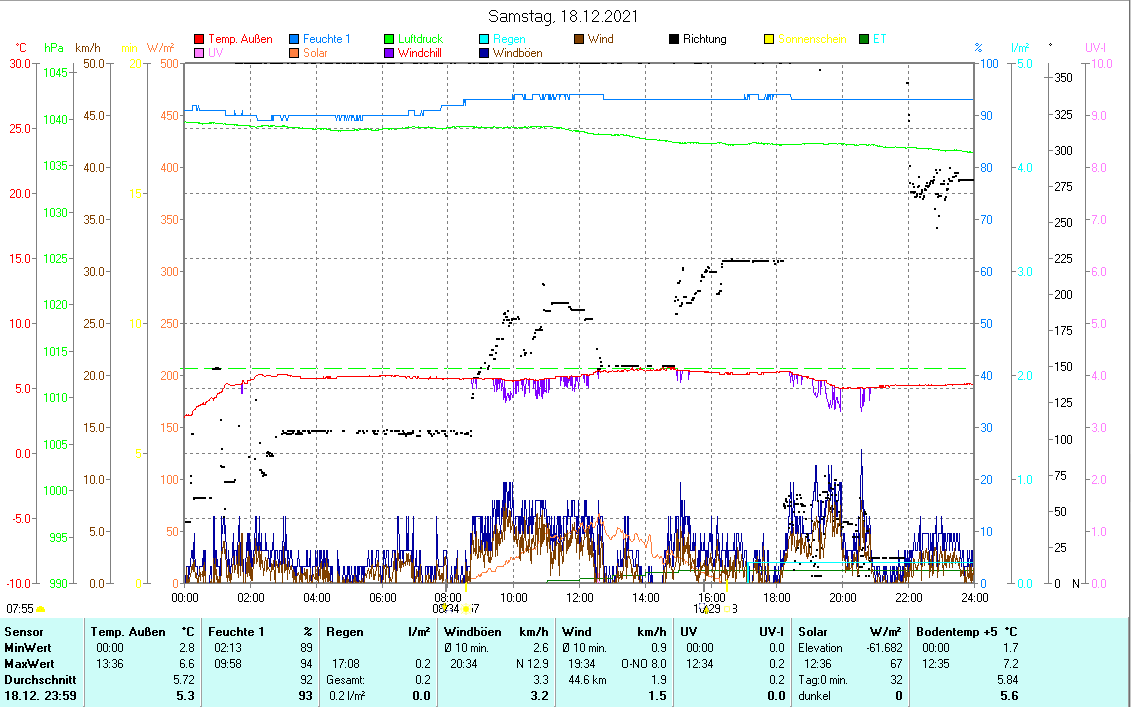Click the chart title Samstag, 18.12.2021

pyautogui.click(x=564, y=16)
